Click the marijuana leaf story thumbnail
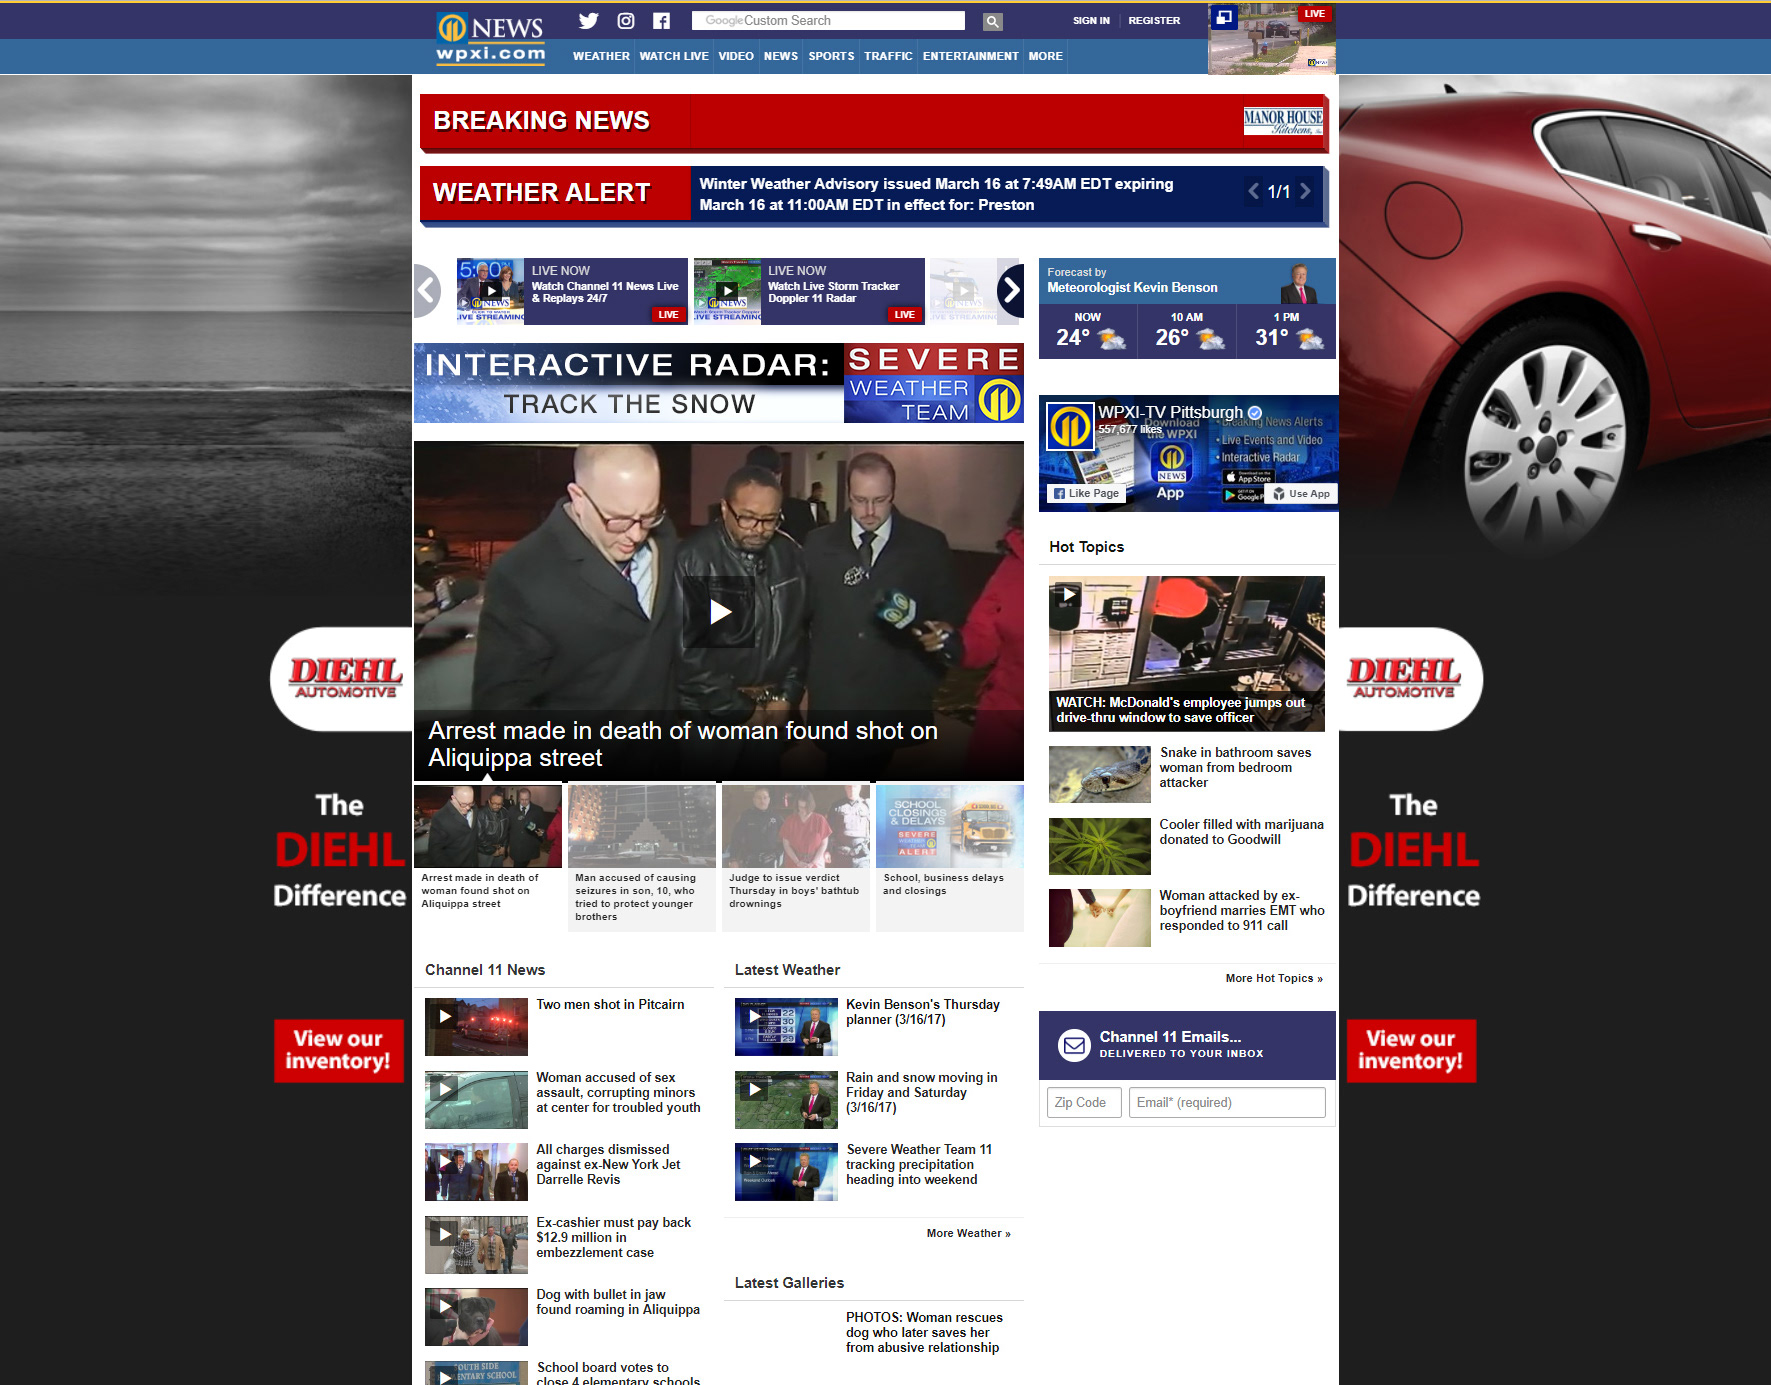This screenshot has width=1771, height=1385. tap(1100, 846)
